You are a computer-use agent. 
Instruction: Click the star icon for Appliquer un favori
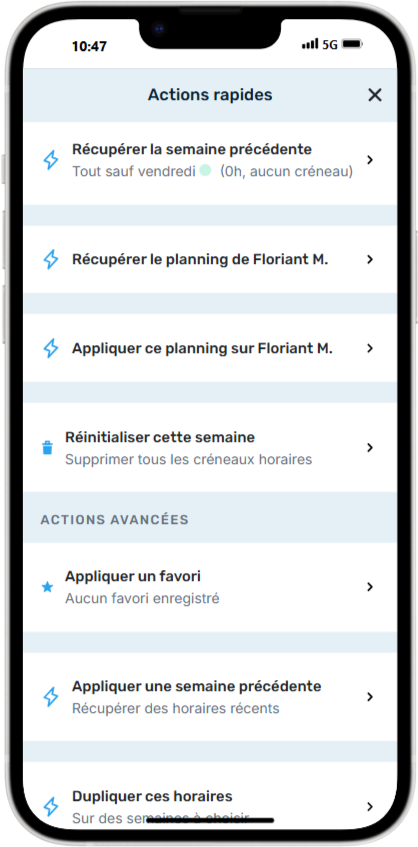48,587
